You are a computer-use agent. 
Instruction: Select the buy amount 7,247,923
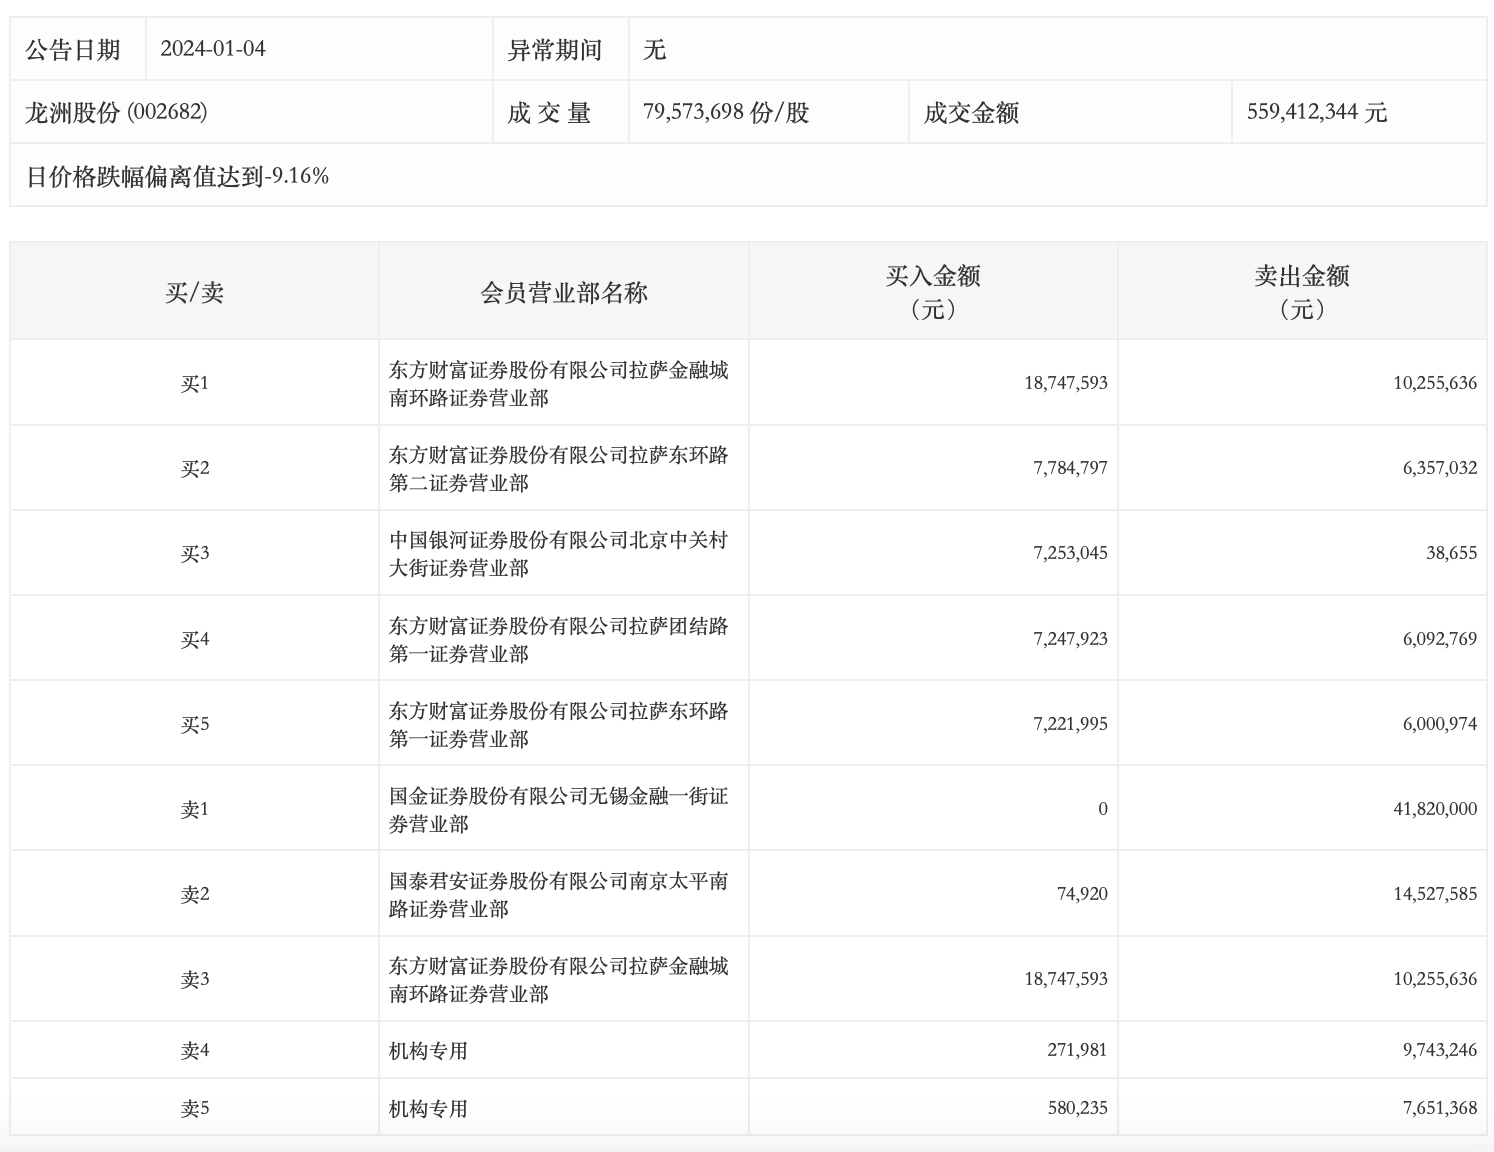(x=1071, y=639)
